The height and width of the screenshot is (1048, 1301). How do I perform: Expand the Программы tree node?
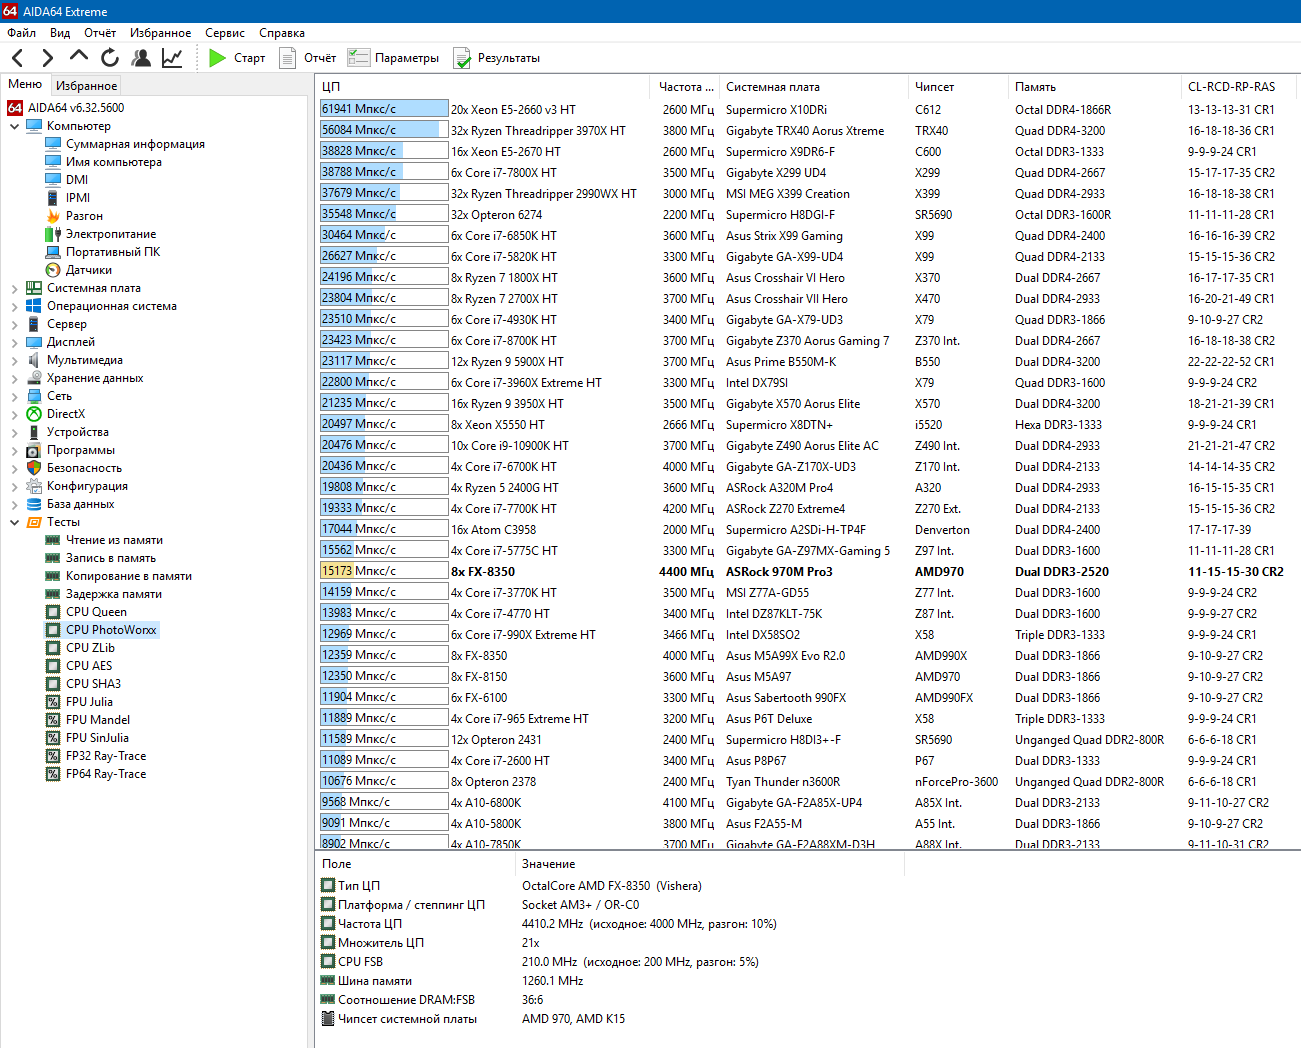coord(14,450)
